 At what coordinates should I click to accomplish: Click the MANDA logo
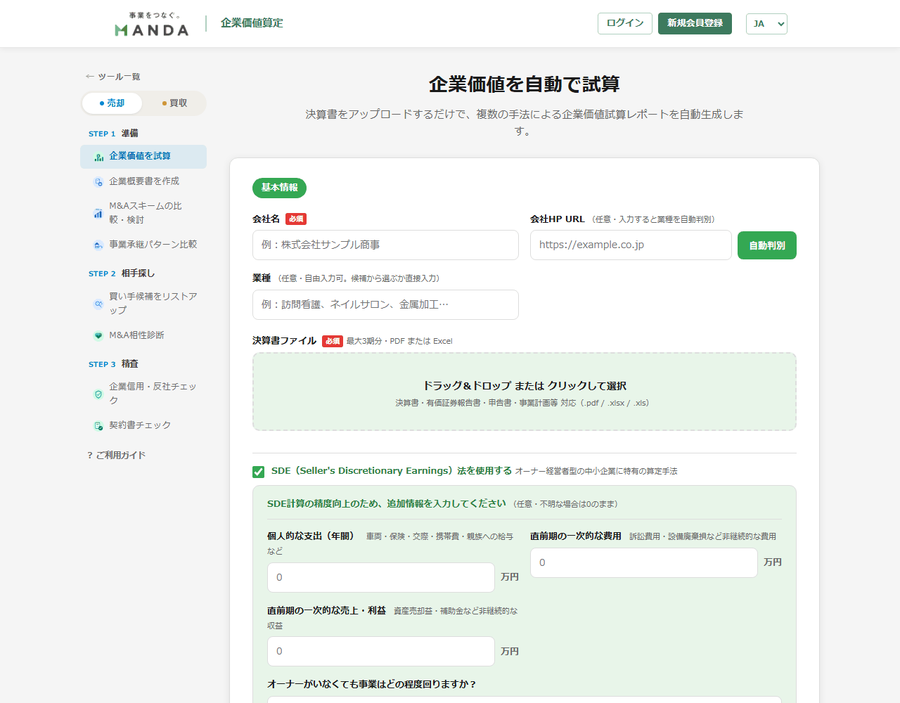[152, 24]
